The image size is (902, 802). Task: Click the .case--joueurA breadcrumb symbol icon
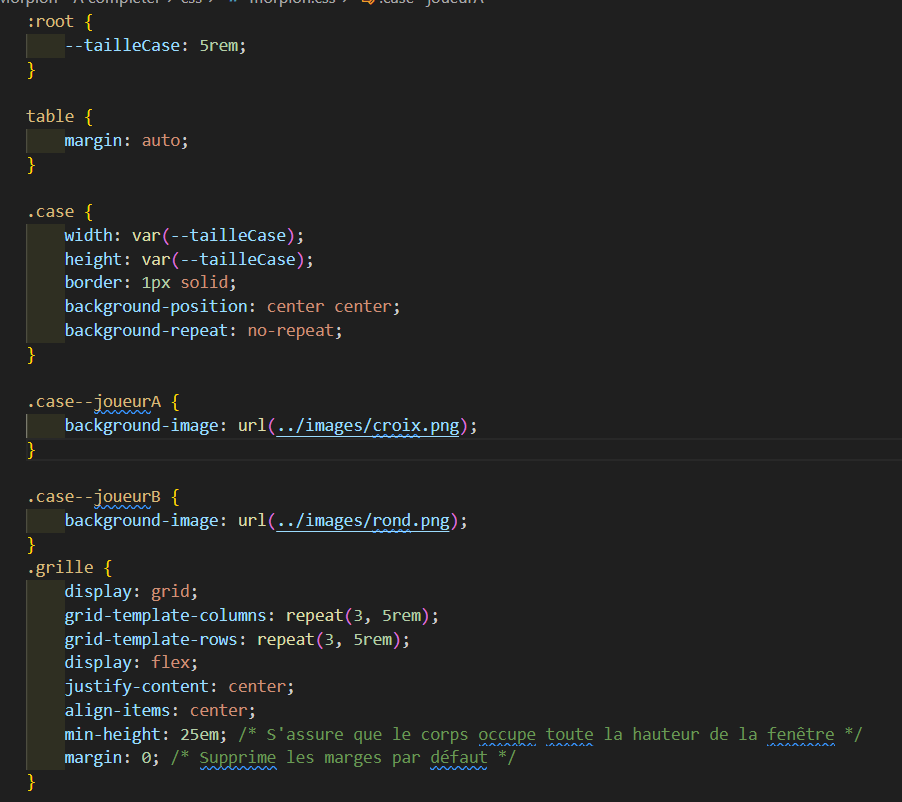[366, 2]
